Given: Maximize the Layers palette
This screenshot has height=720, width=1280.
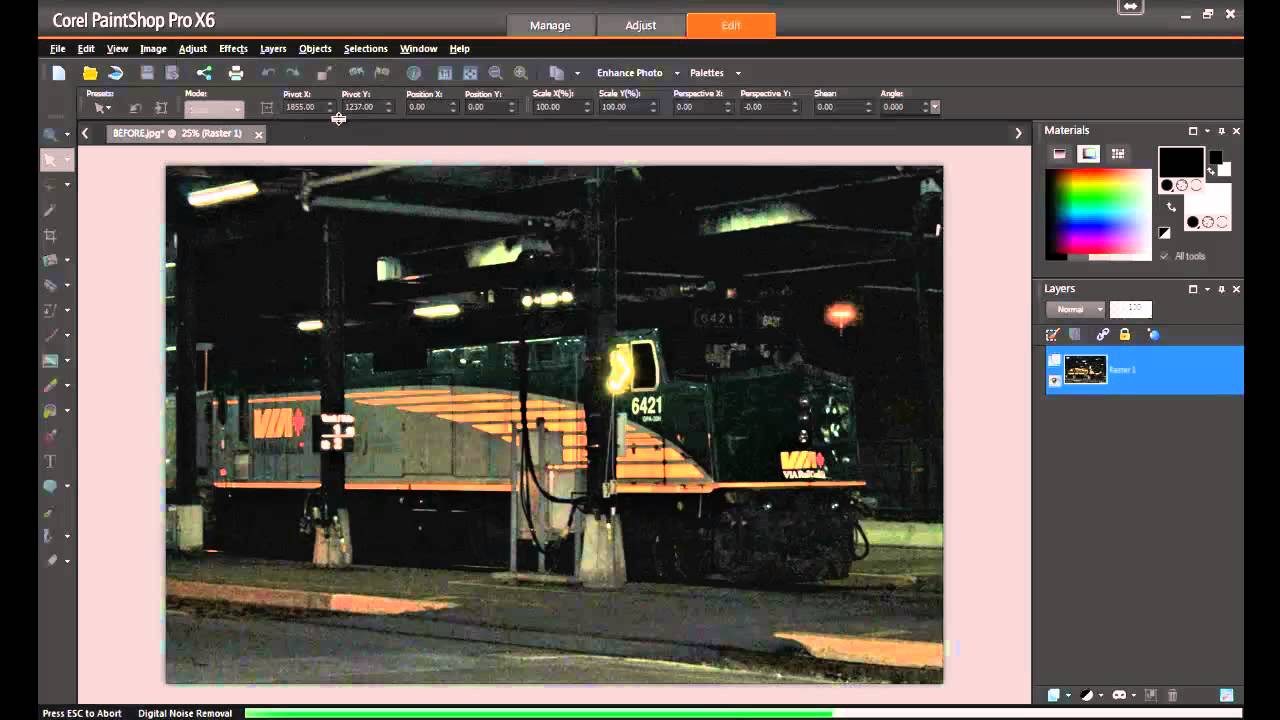Looking at the screenshot, I should click(x=1193, y=289).
